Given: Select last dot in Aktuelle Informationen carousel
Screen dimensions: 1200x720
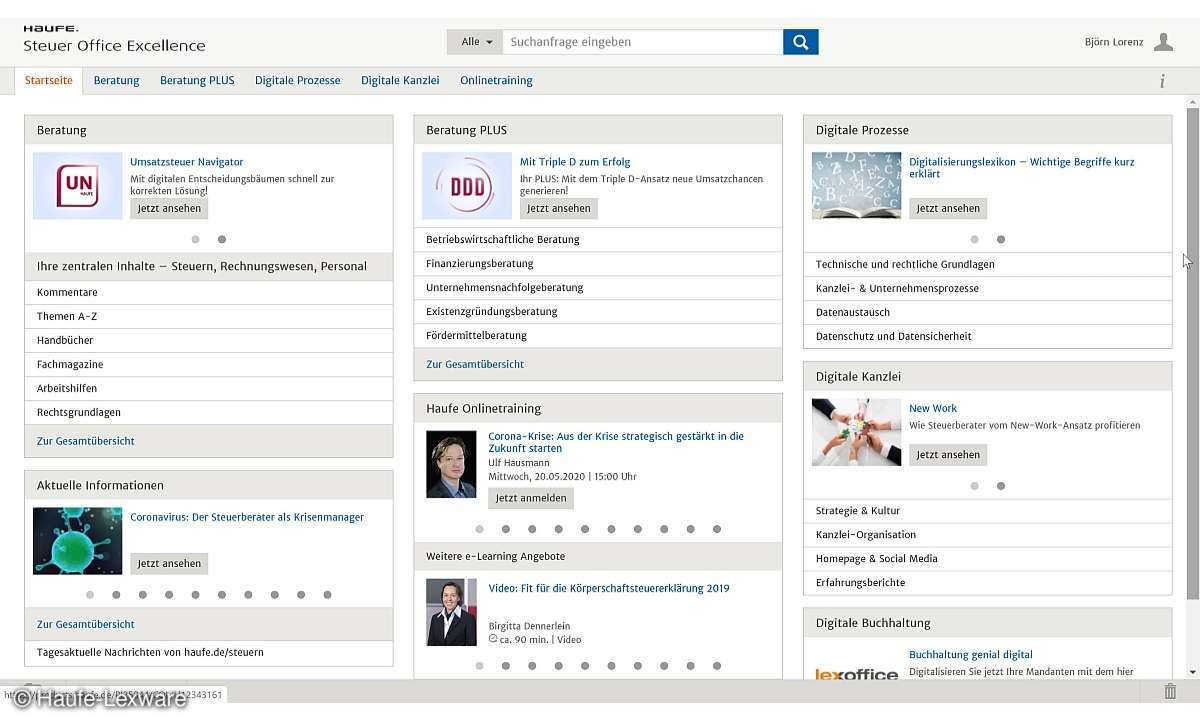Looking at the screenshot, I should coord(327,595).
